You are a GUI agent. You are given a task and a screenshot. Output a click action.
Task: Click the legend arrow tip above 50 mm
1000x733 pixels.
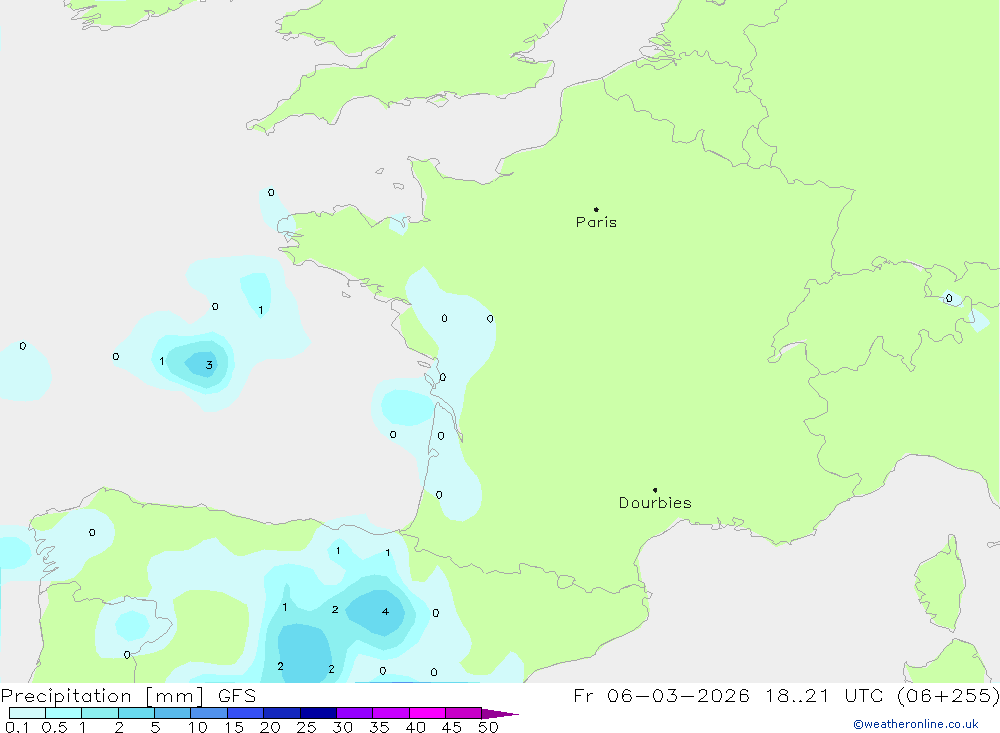(500, 714)
